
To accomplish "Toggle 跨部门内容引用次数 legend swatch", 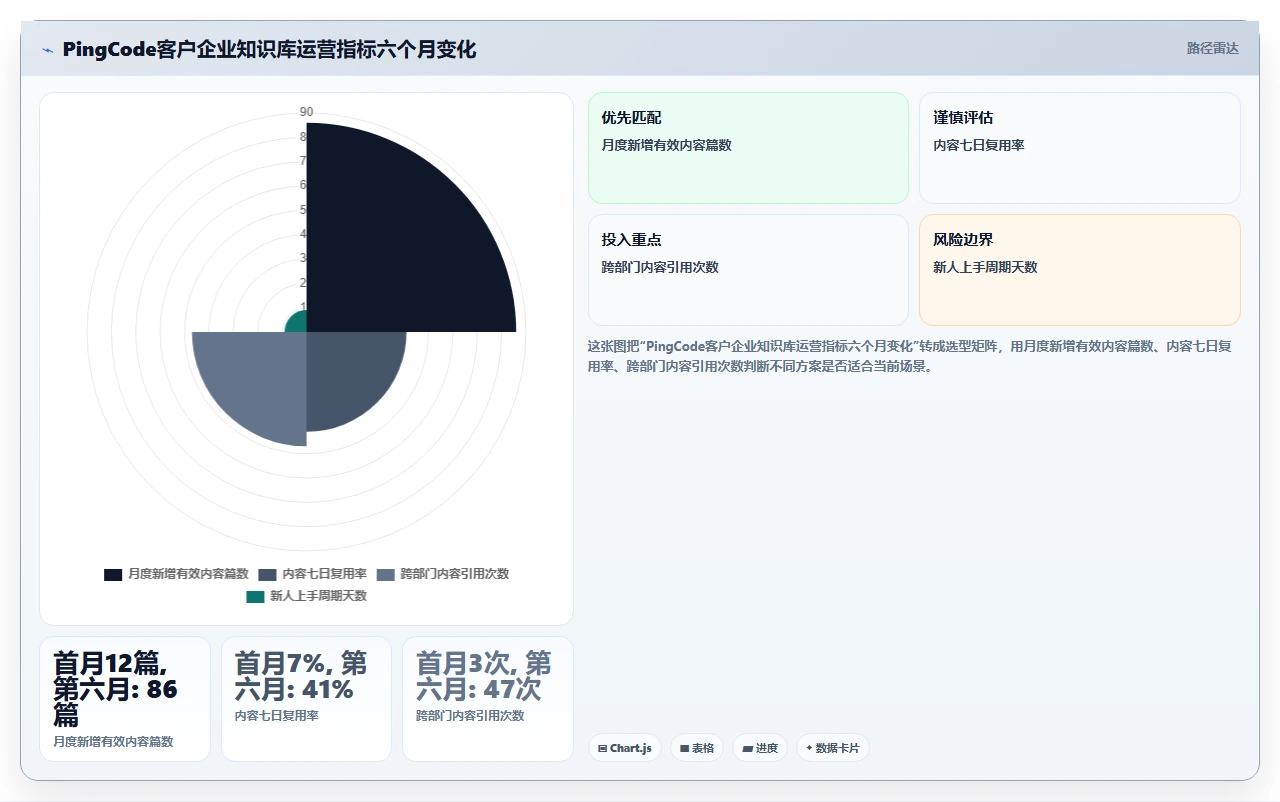I will pos(385,574).
